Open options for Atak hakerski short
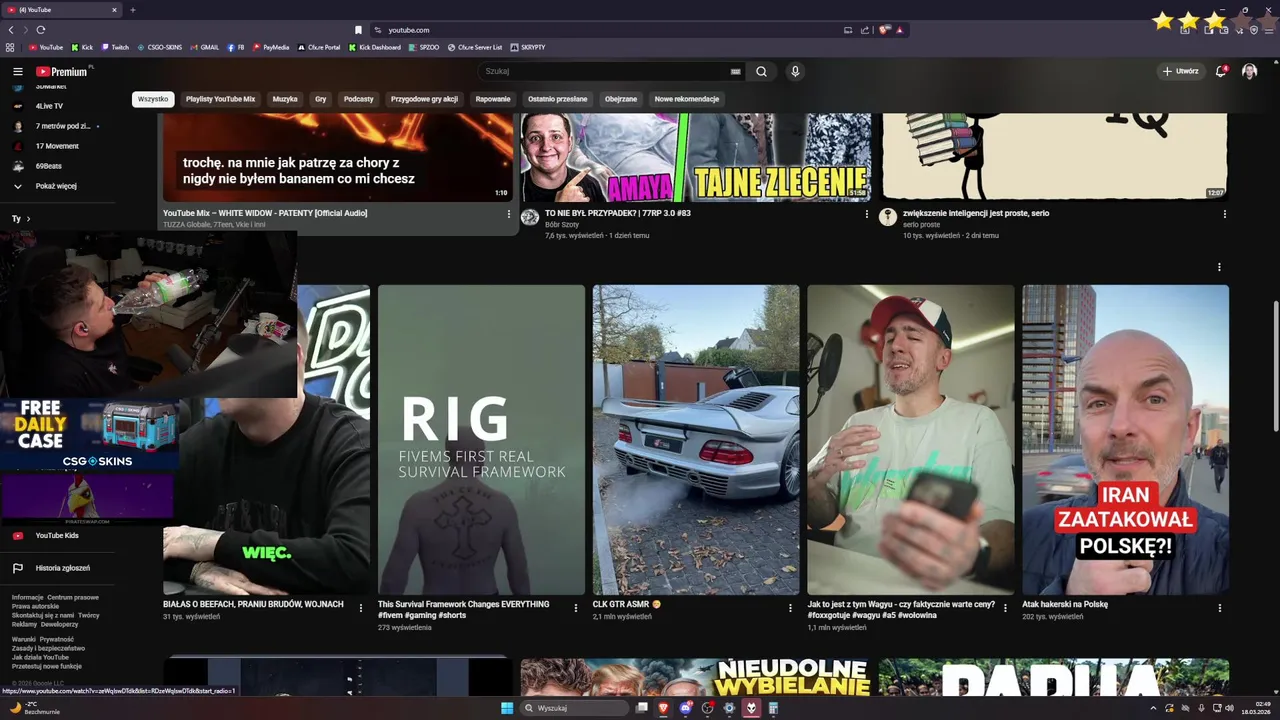 (x=1219, y=607)
